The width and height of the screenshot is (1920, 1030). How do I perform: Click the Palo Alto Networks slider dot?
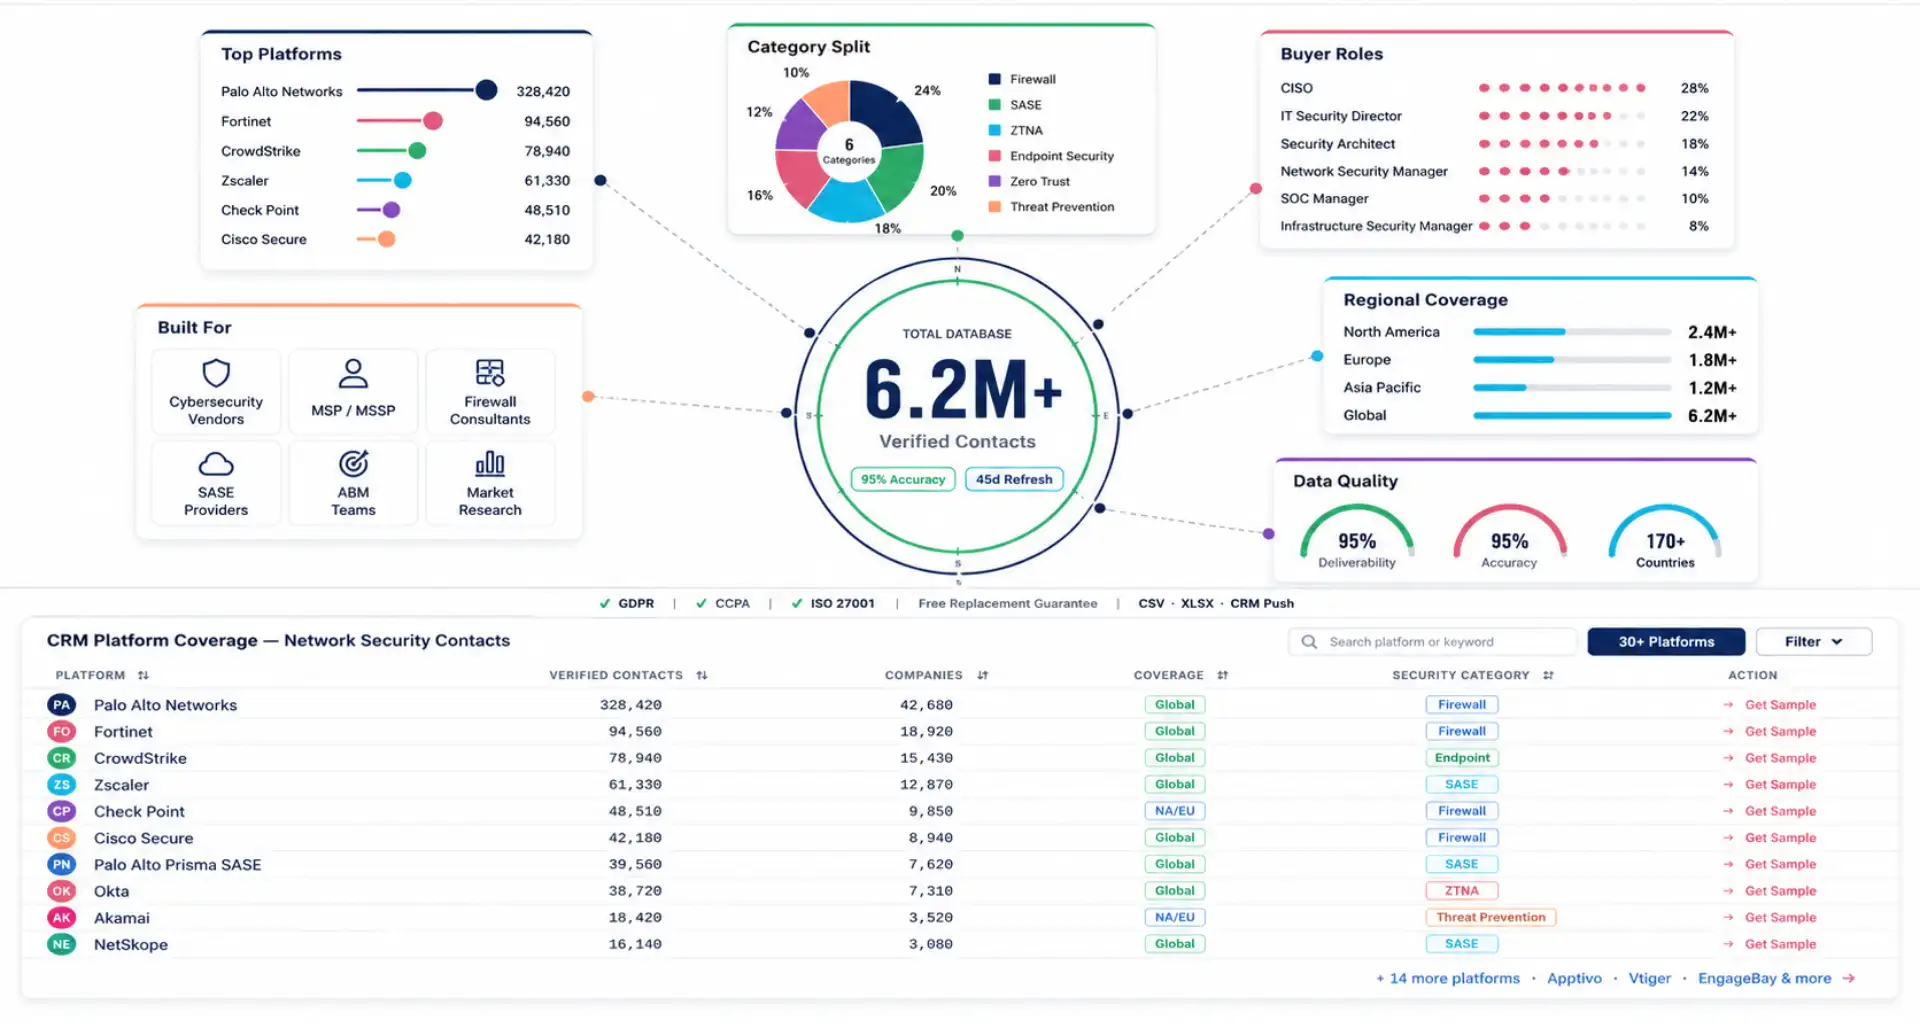(x=486, y=91)
